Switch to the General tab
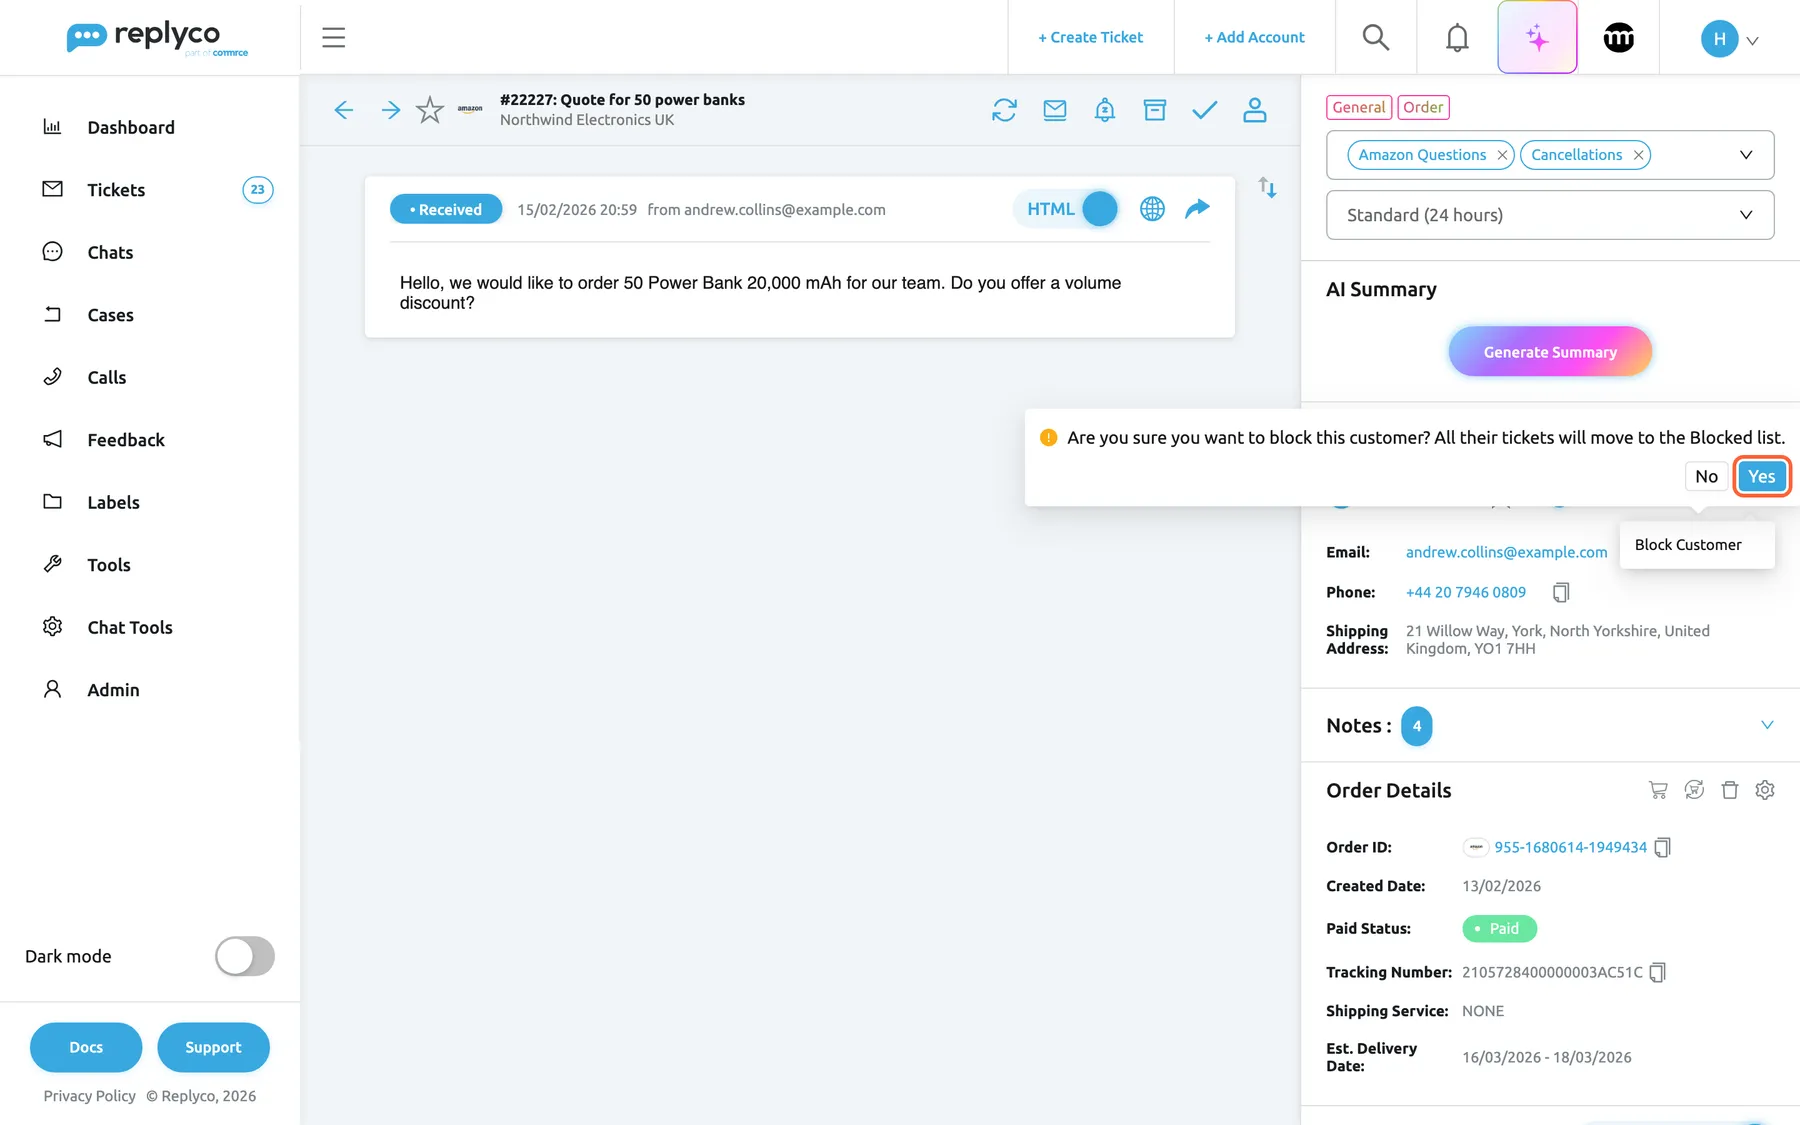This screenshot has width=1800, height=1125. (x=1359, y=107)
